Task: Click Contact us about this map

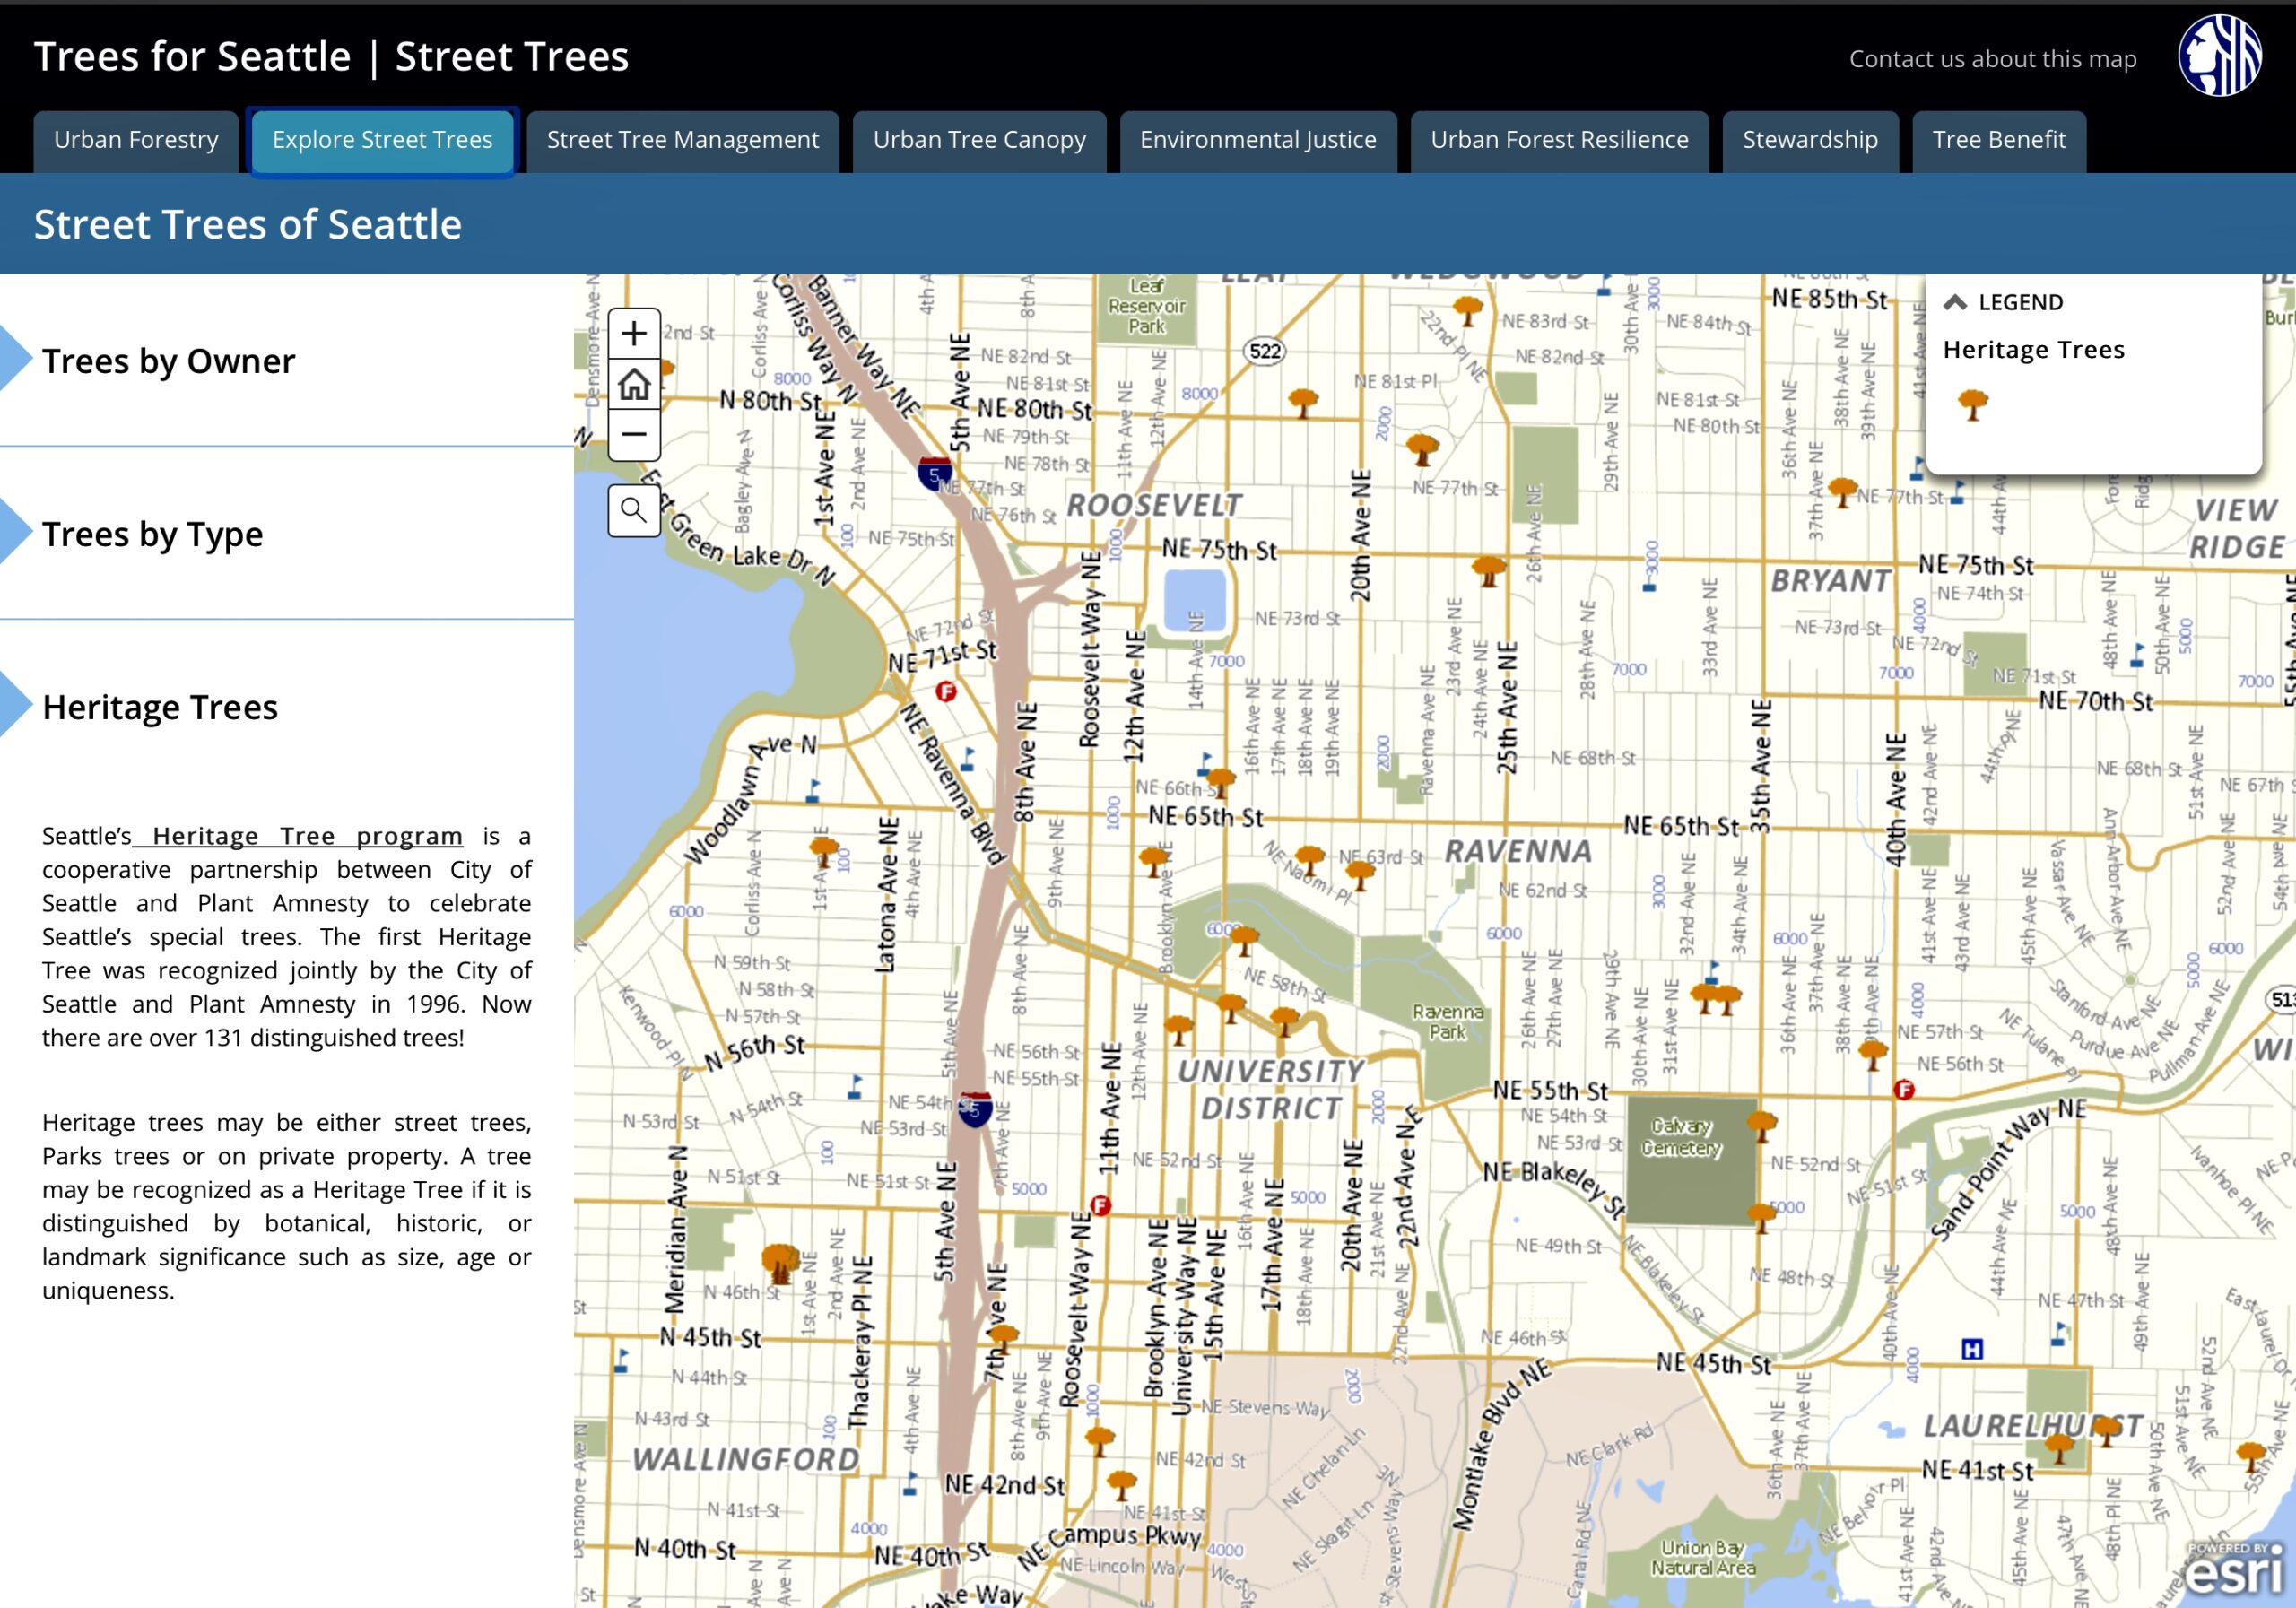Action: coord(1993,59)
